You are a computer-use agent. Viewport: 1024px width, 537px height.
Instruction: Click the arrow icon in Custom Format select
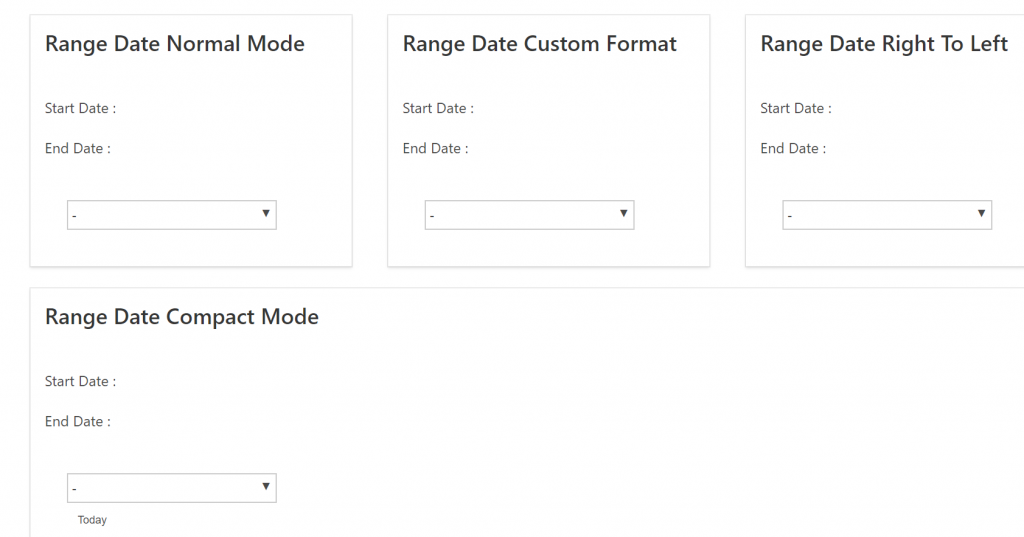(624, 214)
